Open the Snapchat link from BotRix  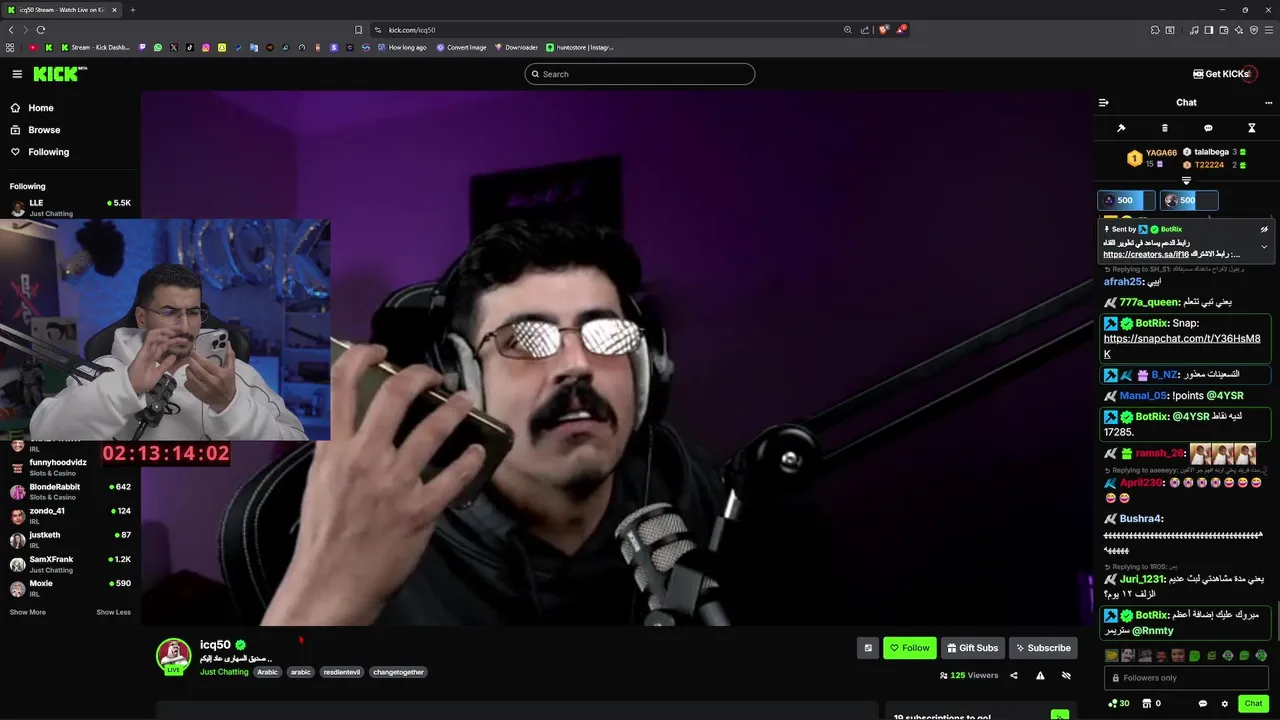(1182, 346)
